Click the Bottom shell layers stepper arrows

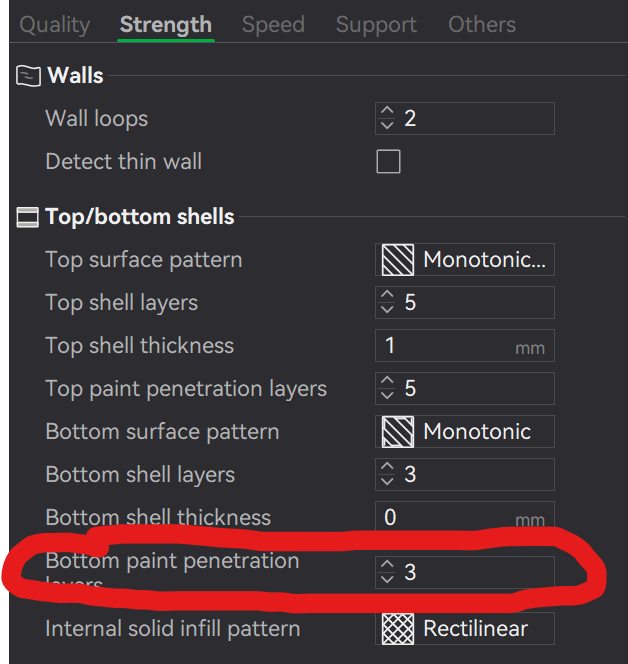point(388,474)
